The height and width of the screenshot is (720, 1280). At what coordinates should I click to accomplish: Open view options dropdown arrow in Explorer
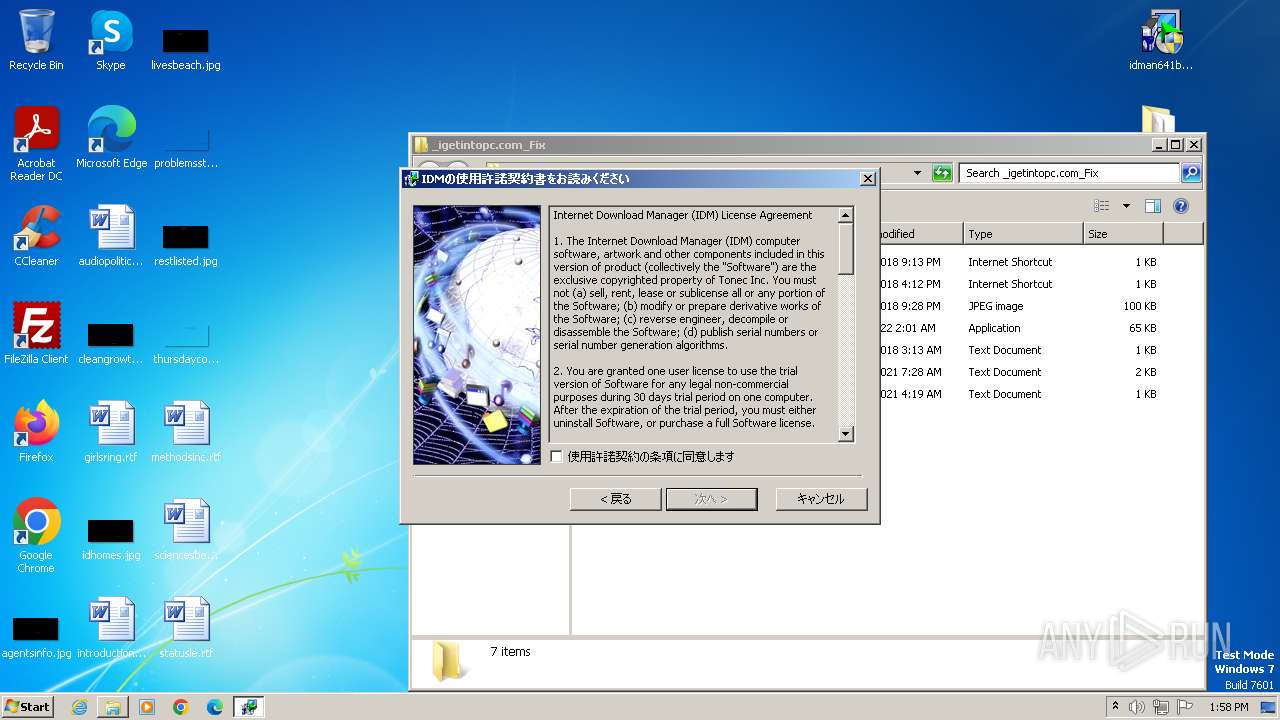[1126, 206]
